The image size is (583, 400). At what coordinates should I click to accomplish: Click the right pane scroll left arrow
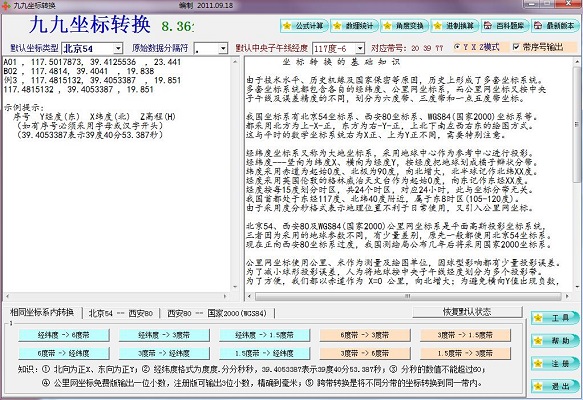(x=249, y=296)
